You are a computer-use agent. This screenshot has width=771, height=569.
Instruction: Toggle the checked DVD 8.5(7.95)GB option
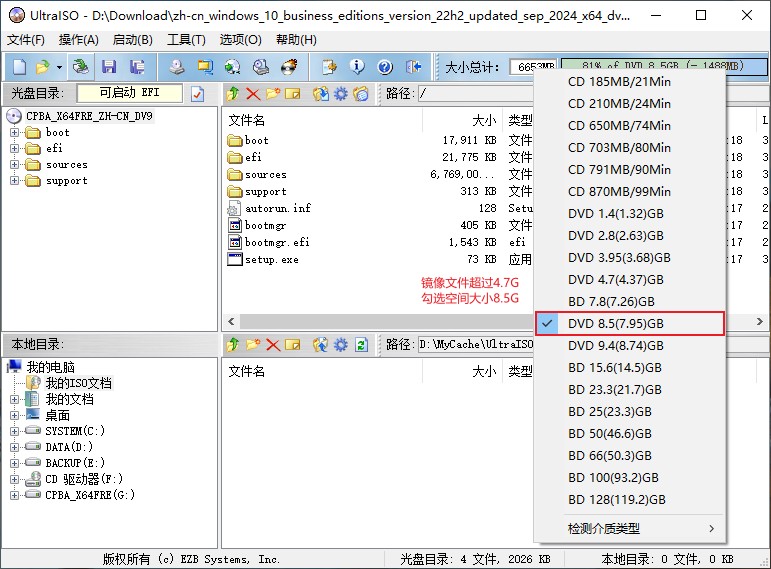pyautogui.click(x=615, y=323)
